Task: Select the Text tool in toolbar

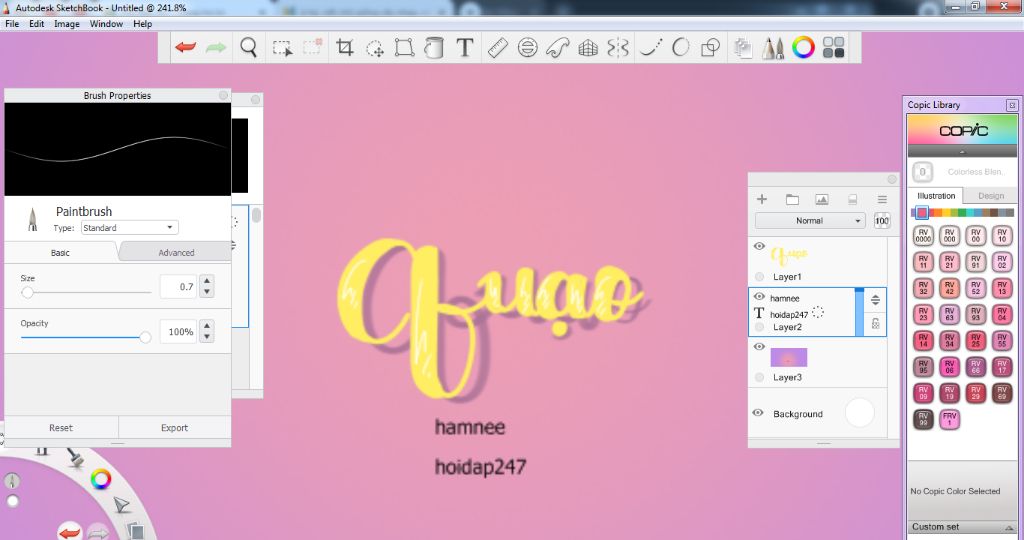Action: [x=464, y=48]
